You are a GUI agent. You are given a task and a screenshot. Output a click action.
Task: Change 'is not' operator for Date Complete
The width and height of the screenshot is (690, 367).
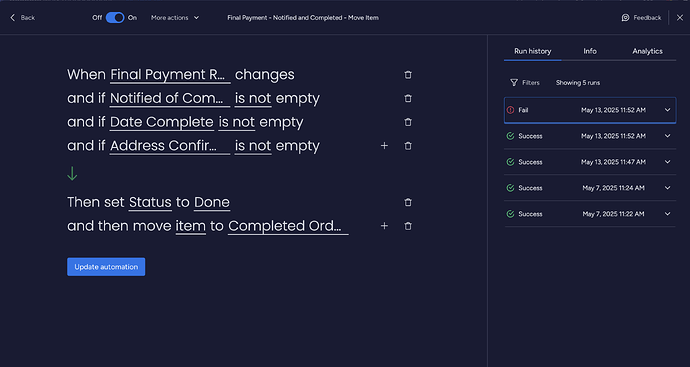point(237,122)
